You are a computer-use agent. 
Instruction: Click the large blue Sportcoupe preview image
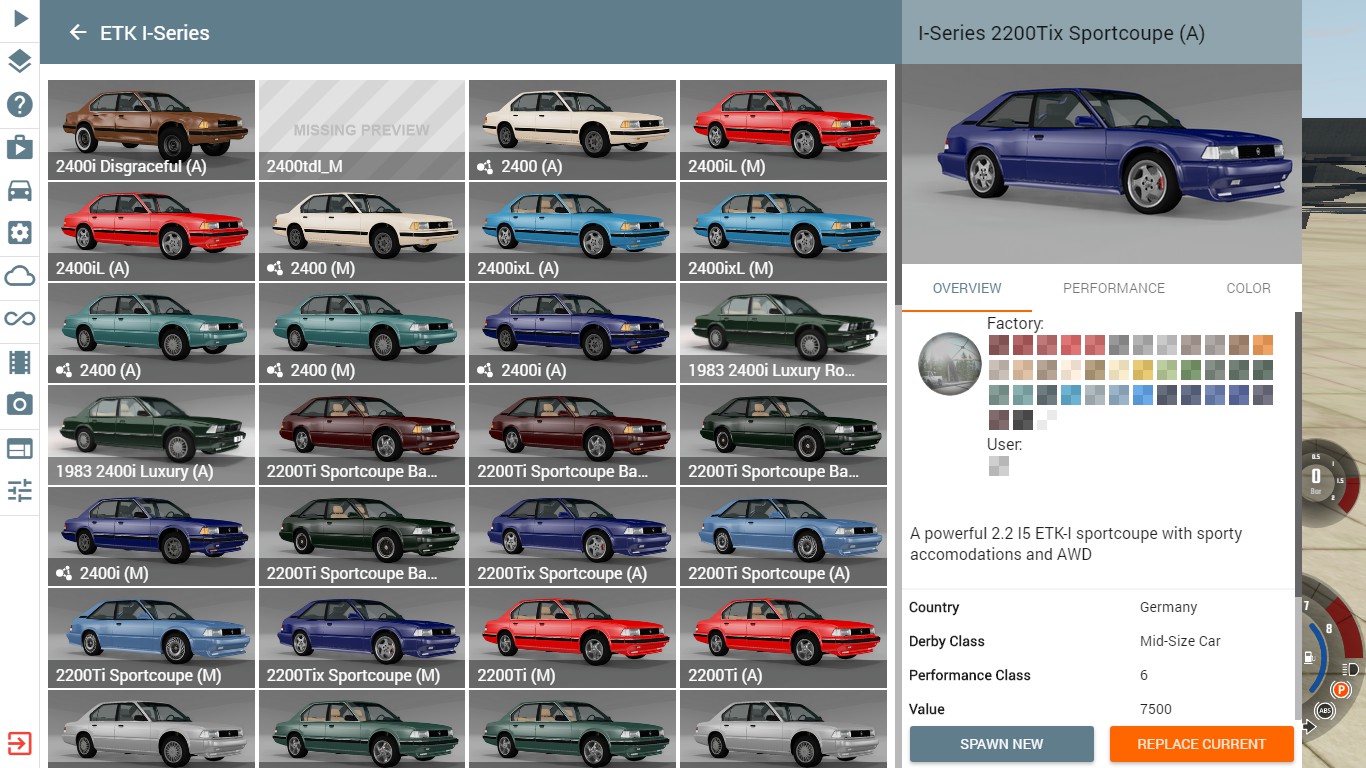coord(1101,164)
